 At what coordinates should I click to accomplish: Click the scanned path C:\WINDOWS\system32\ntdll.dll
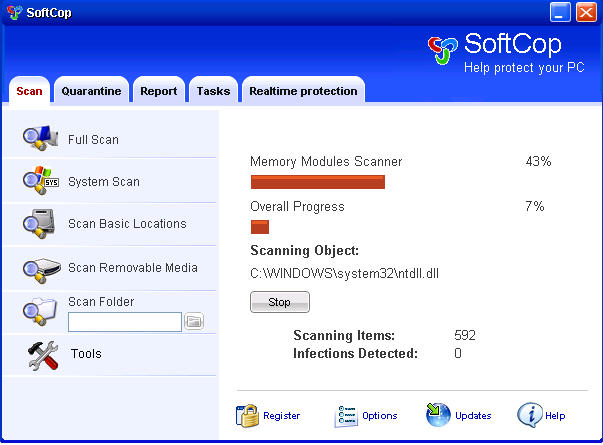point(345,273)
